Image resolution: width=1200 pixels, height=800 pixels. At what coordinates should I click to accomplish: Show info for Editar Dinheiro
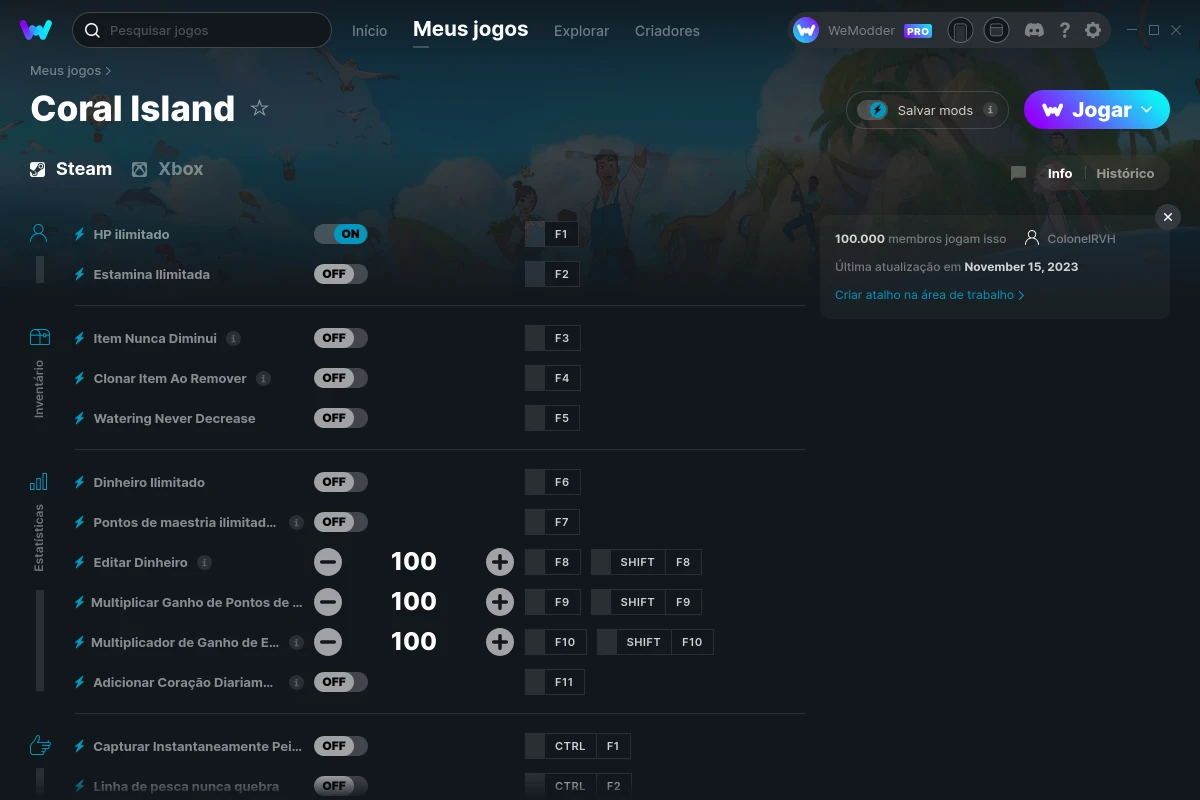[204, 562]
